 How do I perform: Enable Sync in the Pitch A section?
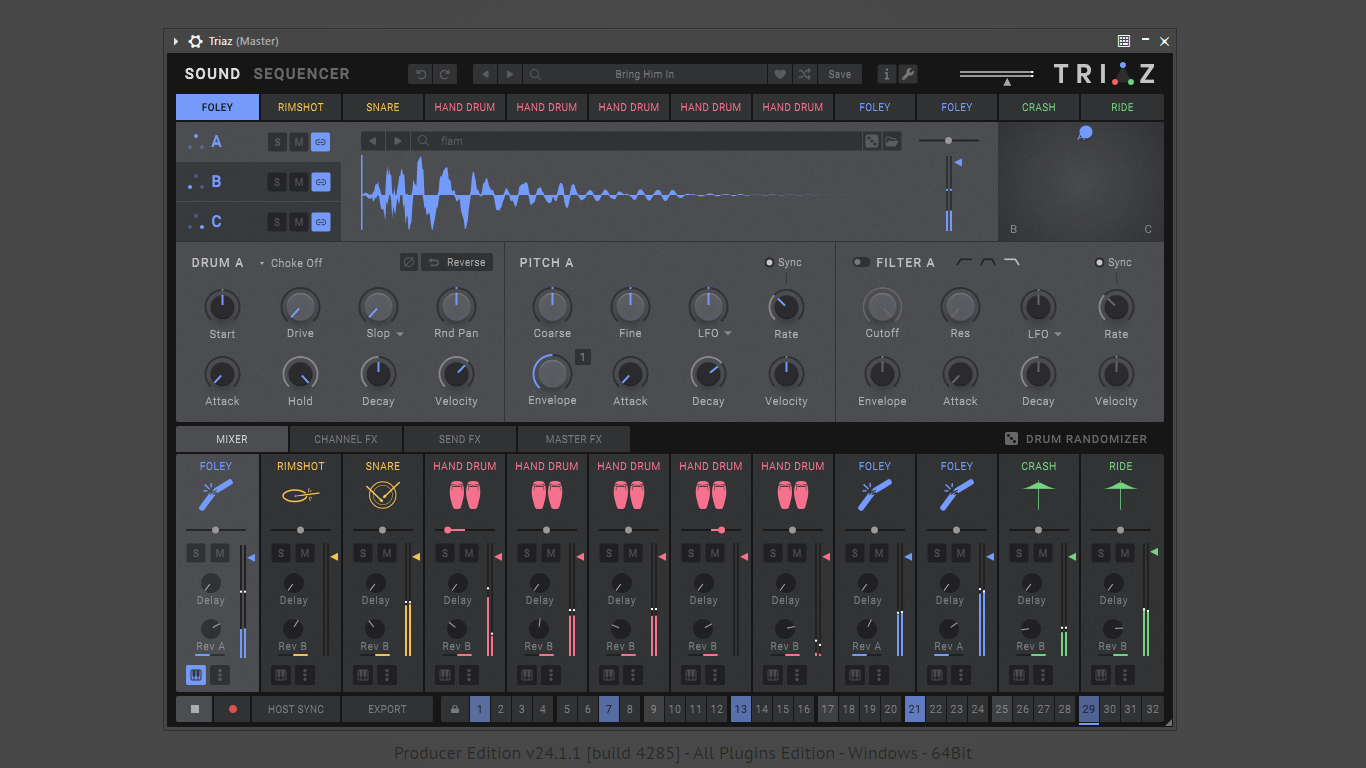[770, 263]
